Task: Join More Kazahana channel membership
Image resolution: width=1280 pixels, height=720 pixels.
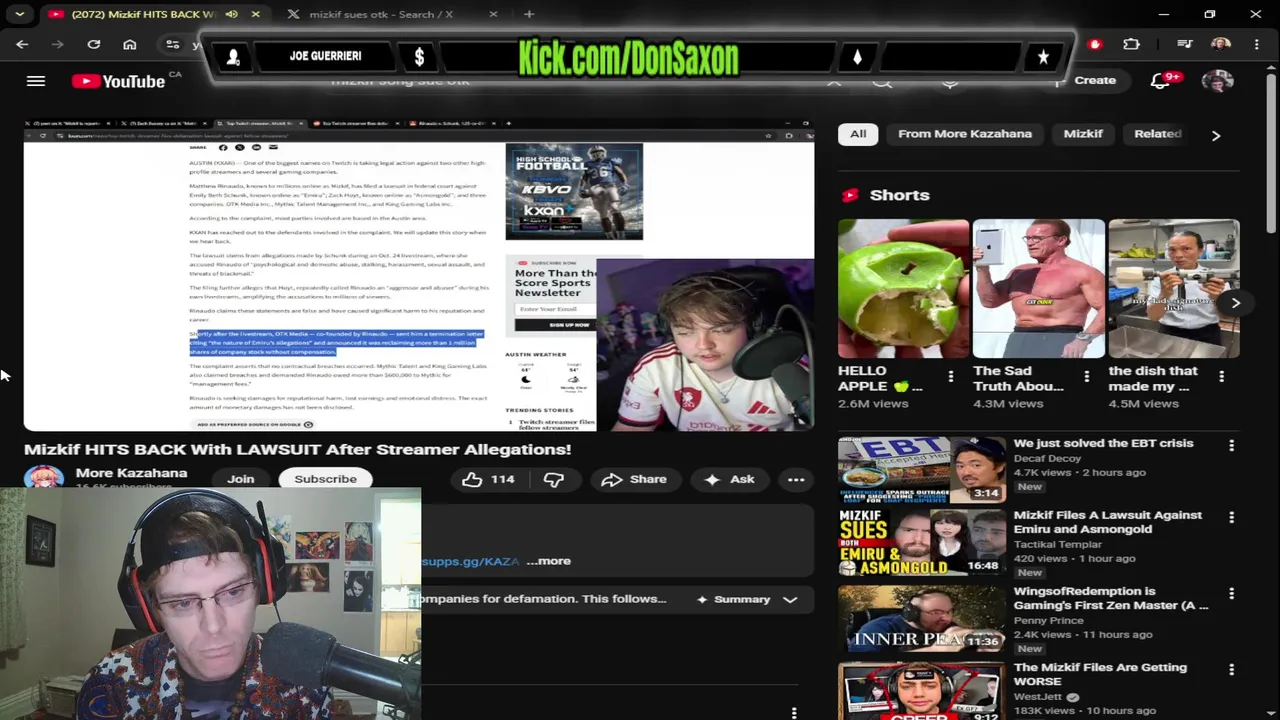Action: click(x=240, y=479)
